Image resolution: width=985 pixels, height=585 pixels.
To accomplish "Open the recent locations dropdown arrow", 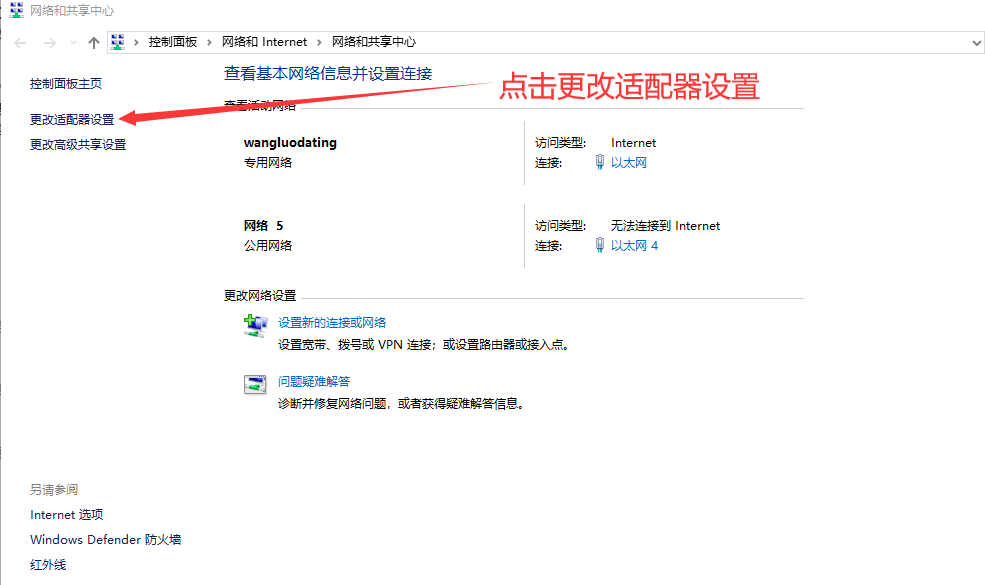I will (72, 43).
